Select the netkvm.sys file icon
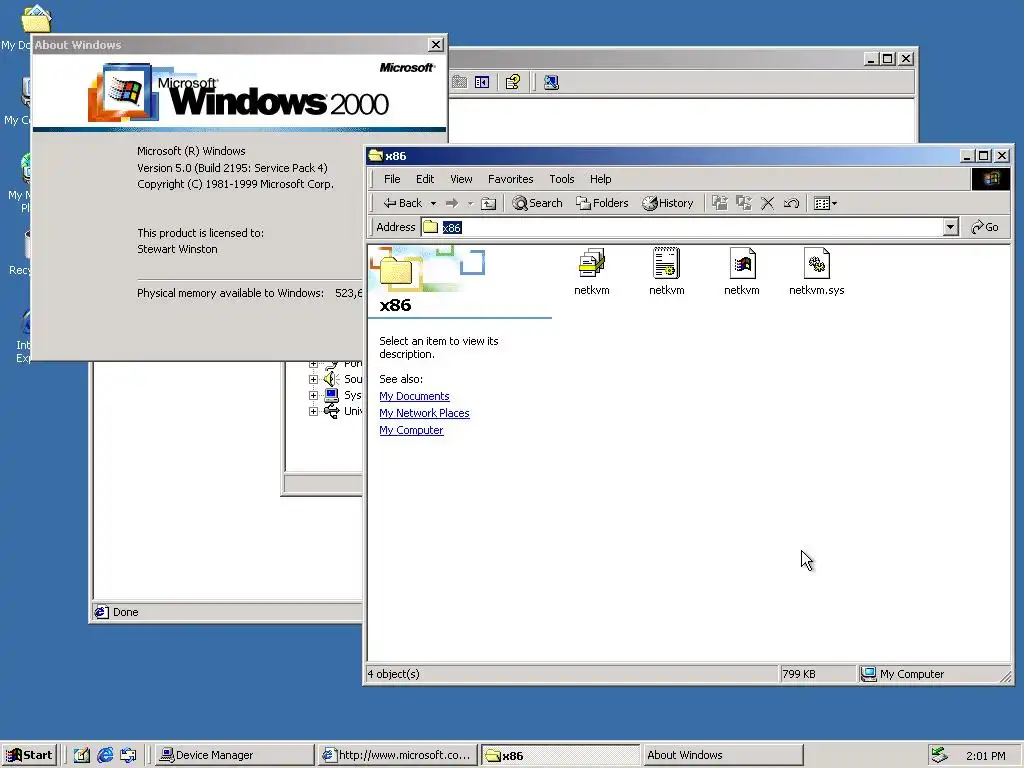The width and height of the screenshot is (1024, 768). click(x=816, y=272)
